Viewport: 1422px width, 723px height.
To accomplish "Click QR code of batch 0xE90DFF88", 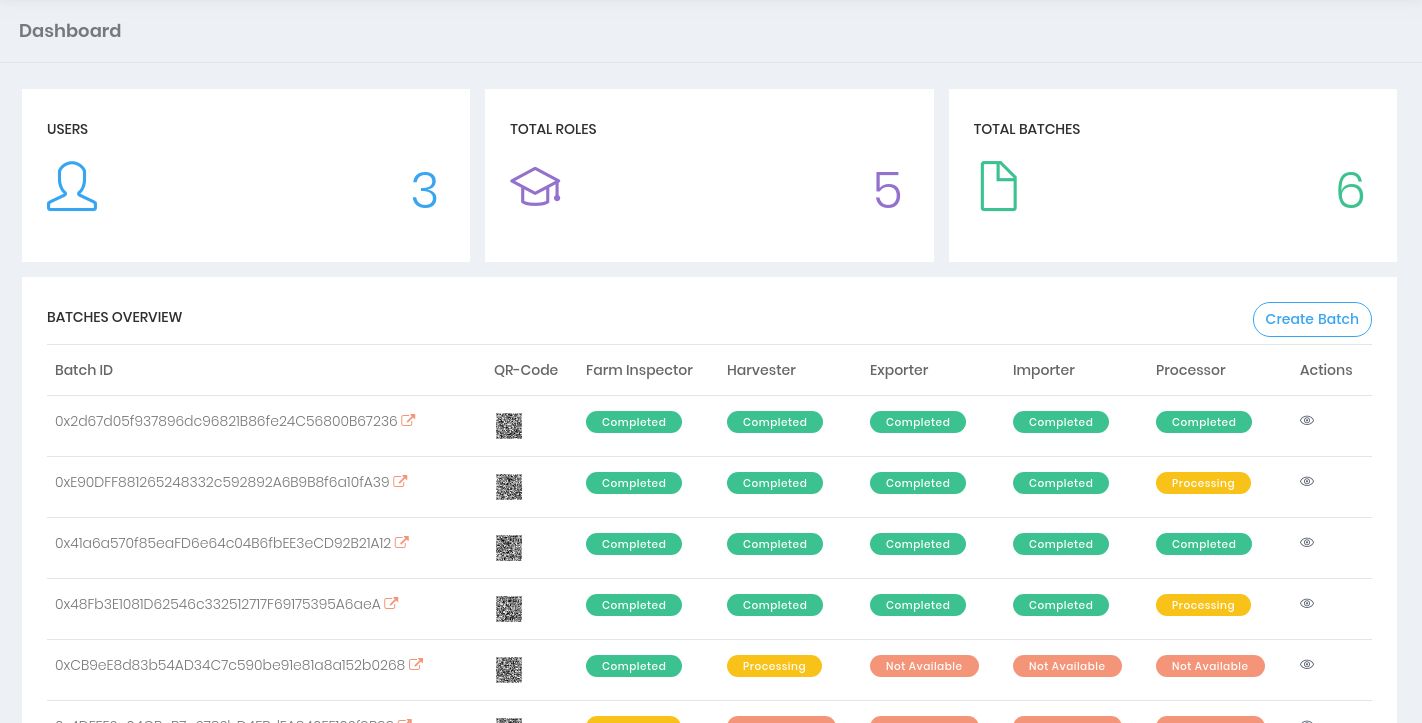I will pos(509,487).
